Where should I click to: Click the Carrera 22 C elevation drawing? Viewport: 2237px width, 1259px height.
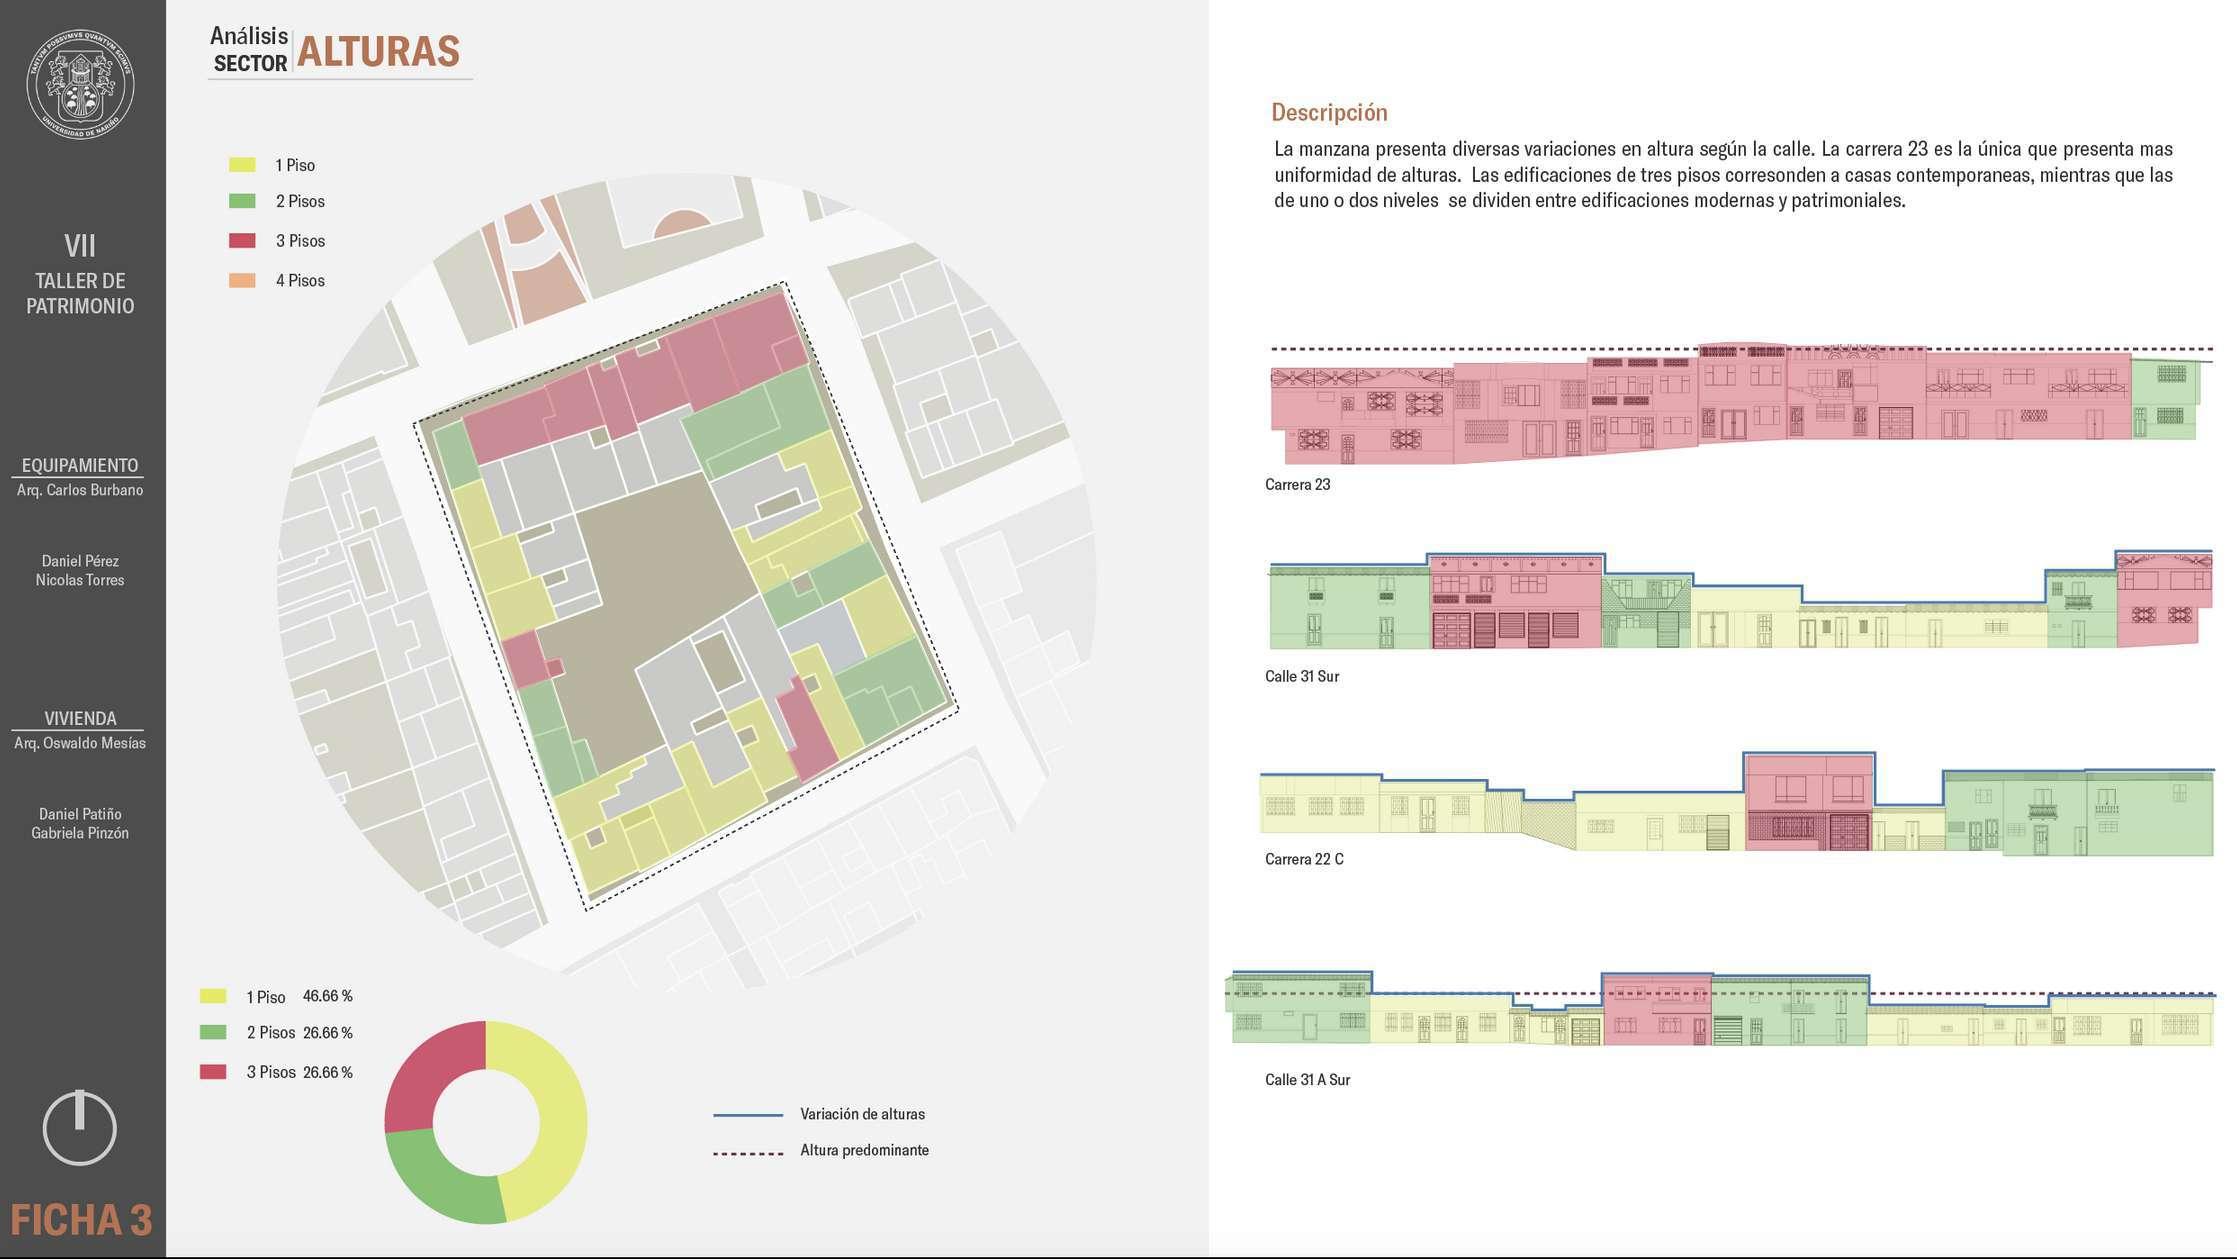[1737, 804]
